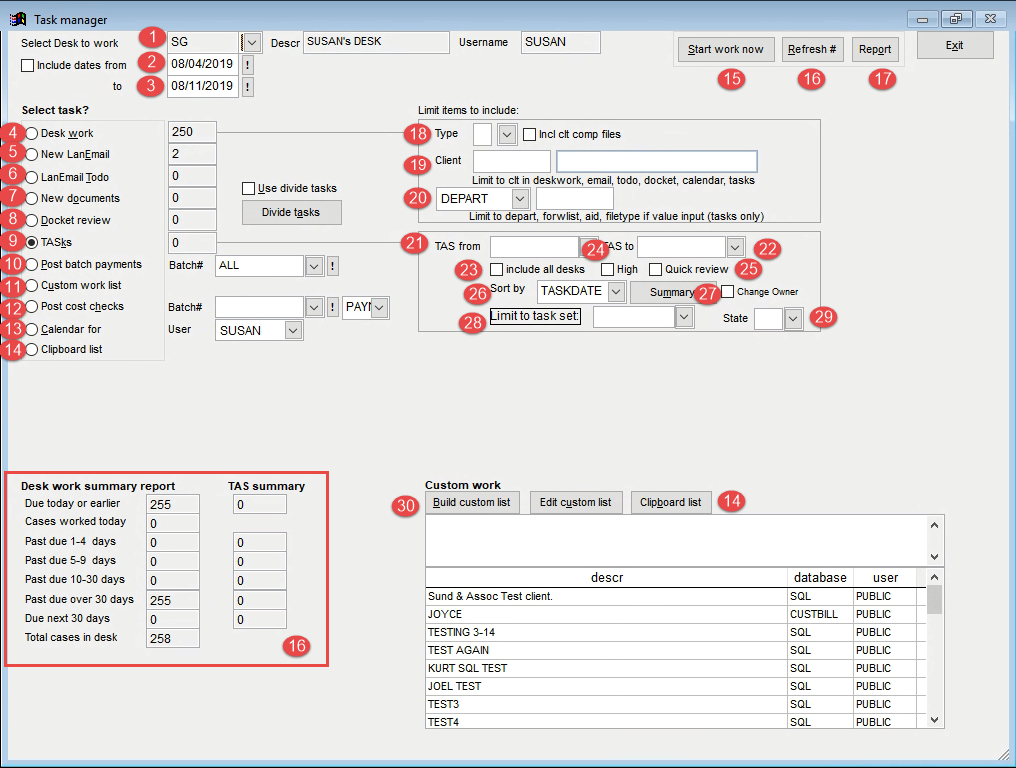
Task: Click the descr column header
Action: pyautogui.click(x=606, y=577)
